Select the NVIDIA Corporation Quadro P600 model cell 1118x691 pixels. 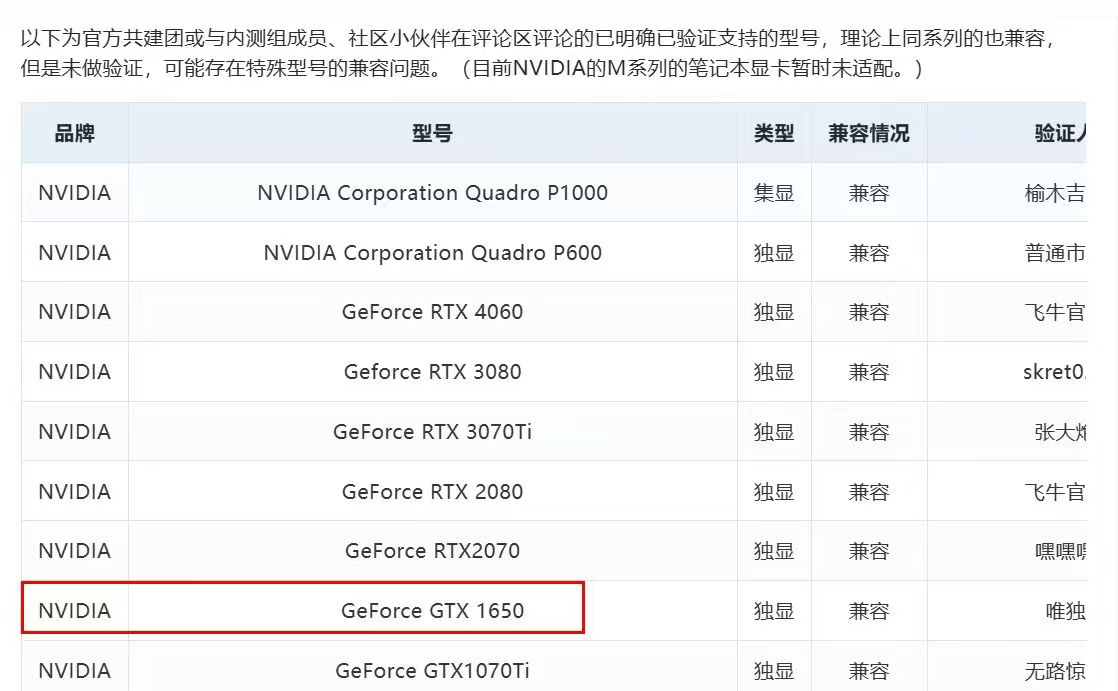(432, 252)
